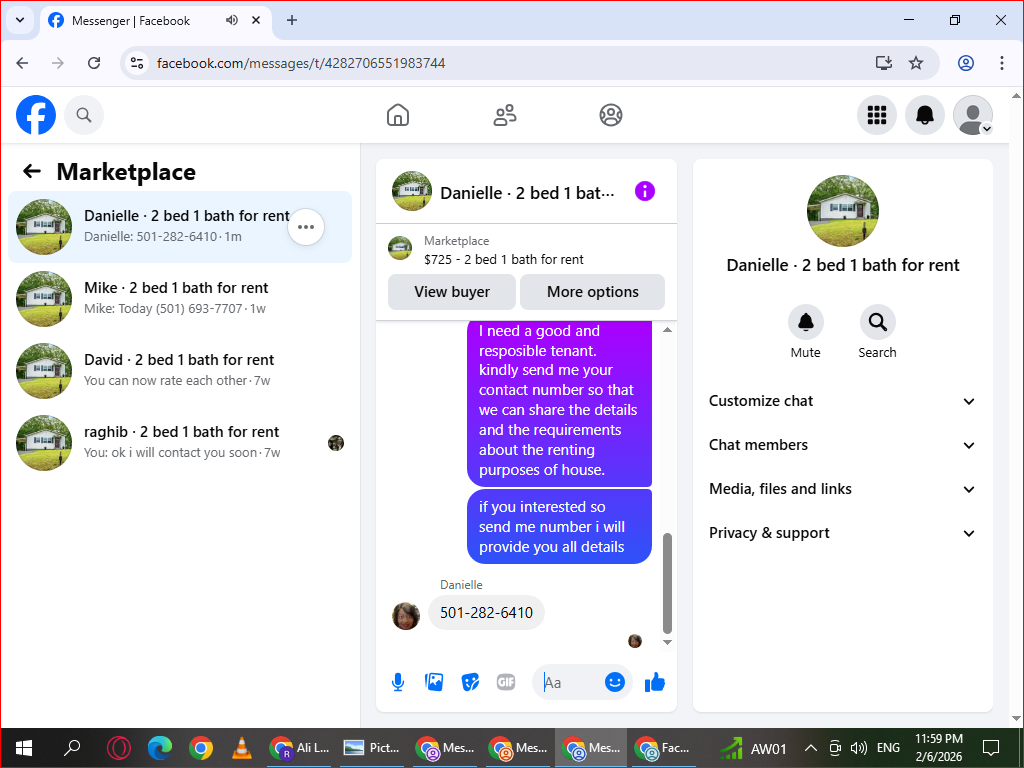Open the Facebook menu grid icon
Image resolution: width=1024 pixels, height=768 pixels.
[x=876, y=115]
